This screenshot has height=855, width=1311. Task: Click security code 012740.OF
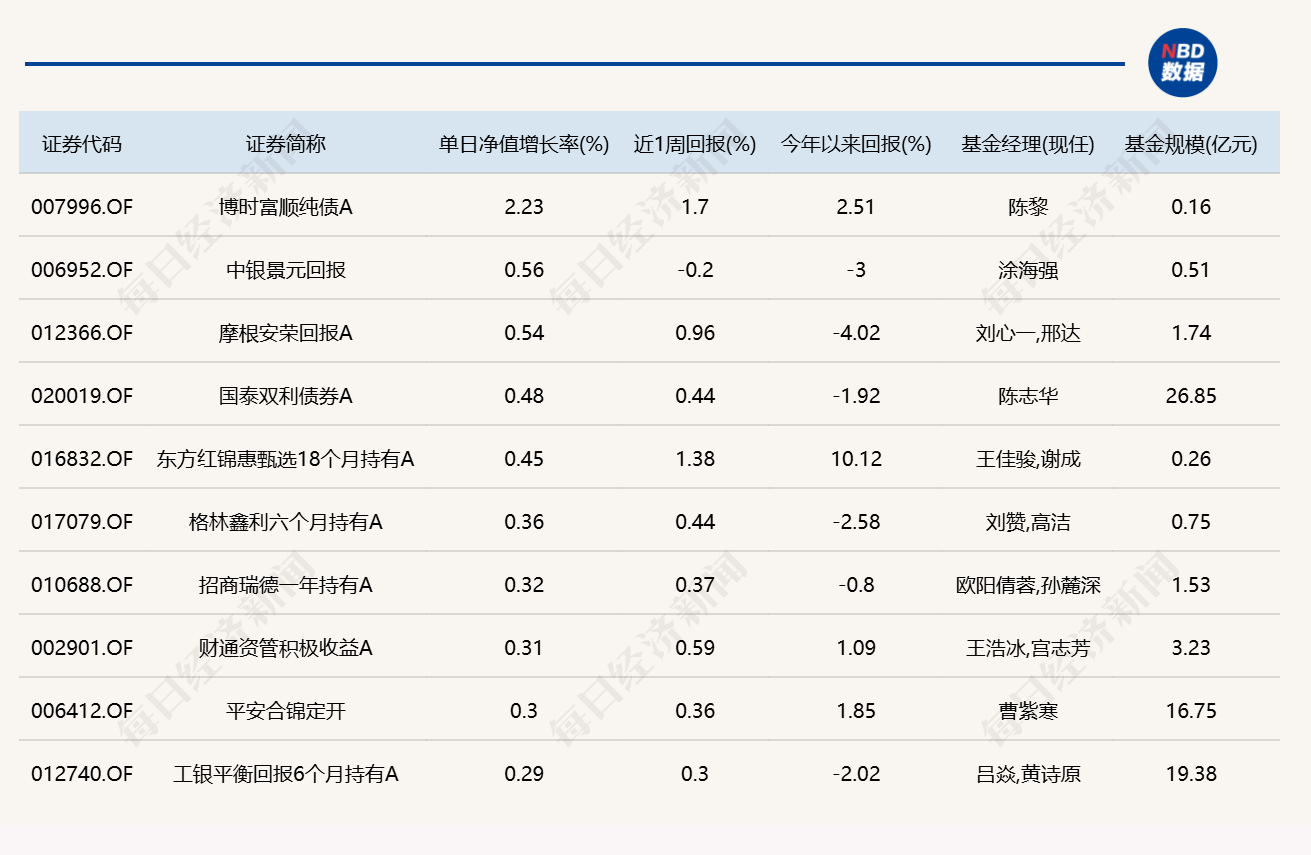pos(82,774)
